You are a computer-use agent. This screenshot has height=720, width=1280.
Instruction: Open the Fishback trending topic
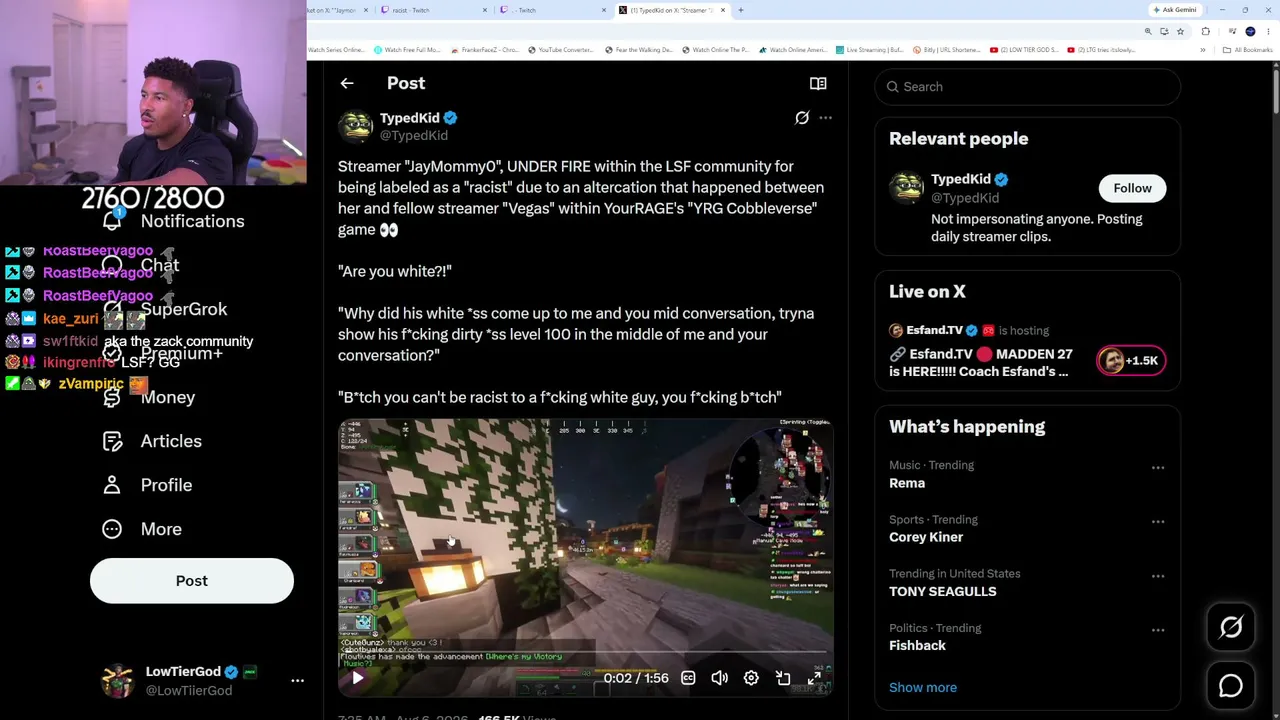[x=917, y=645]
